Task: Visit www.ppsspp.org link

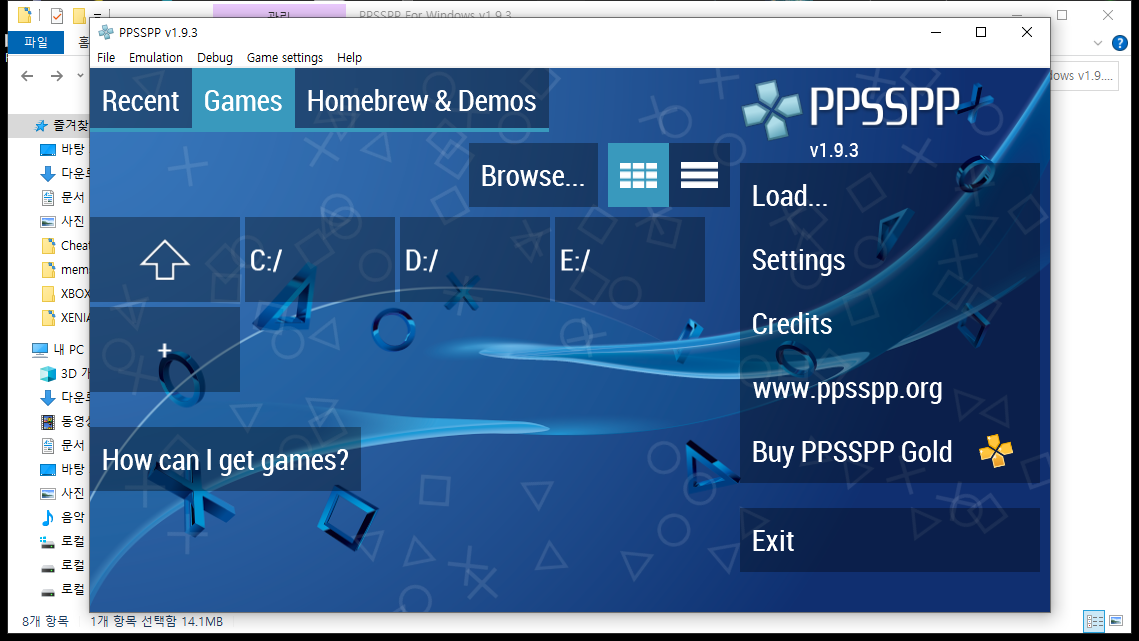Action: [890, 387]
